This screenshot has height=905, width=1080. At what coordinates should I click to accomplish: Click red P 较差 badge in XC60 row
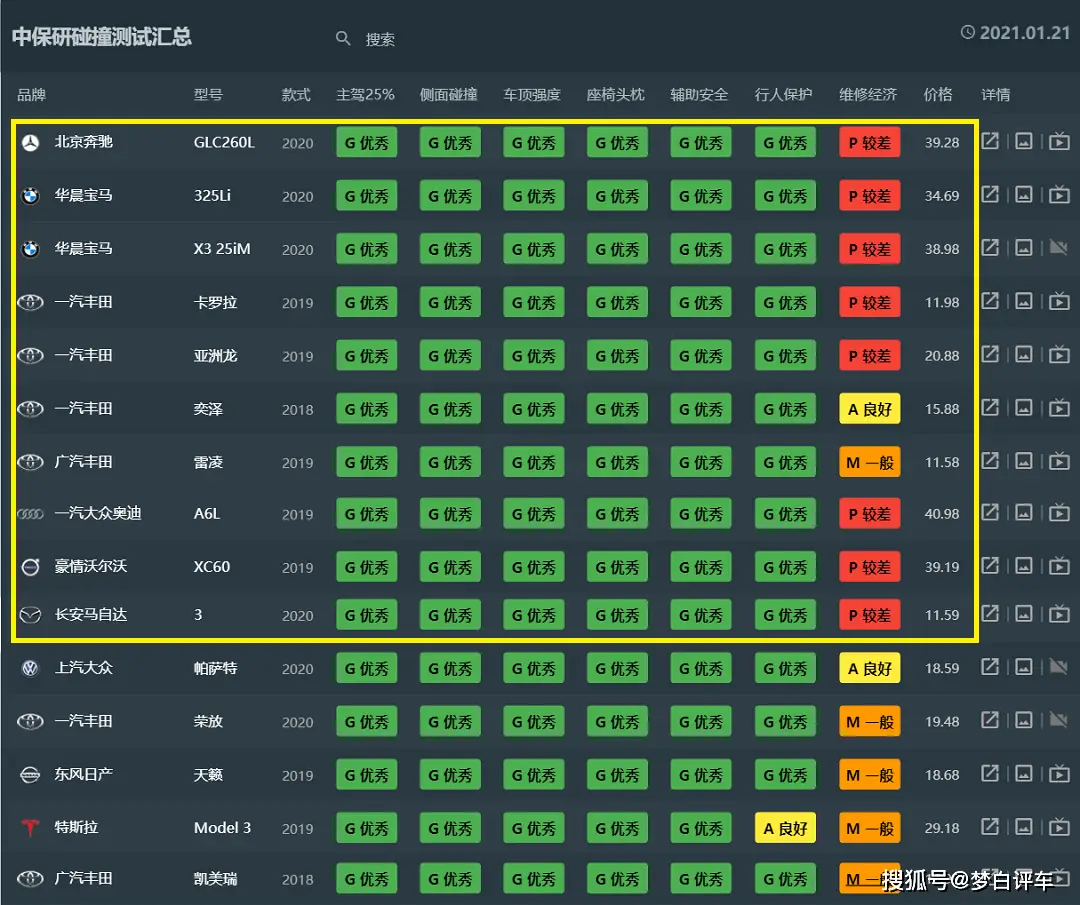click(x=869, y=568)
